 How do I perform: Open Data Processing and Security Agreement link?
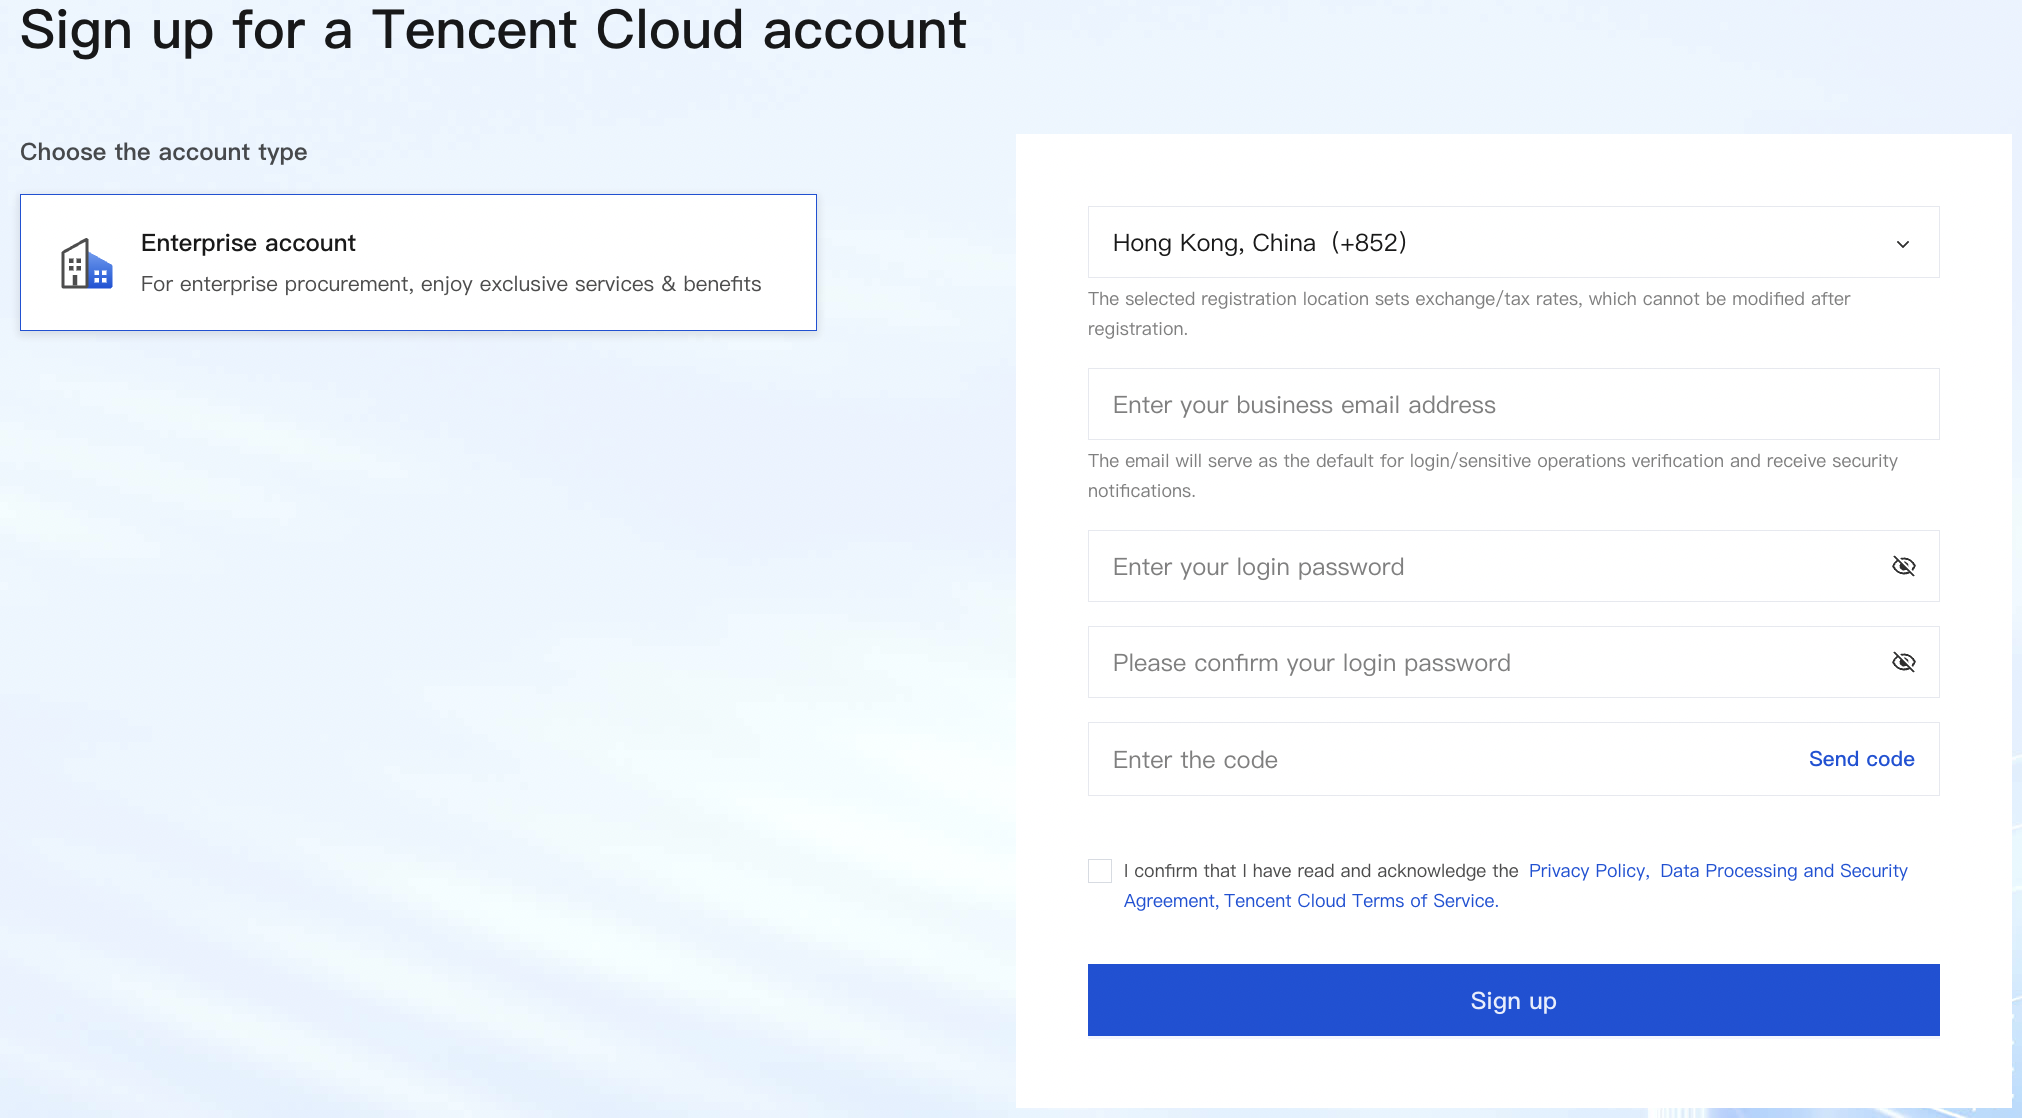(1783, 871)
